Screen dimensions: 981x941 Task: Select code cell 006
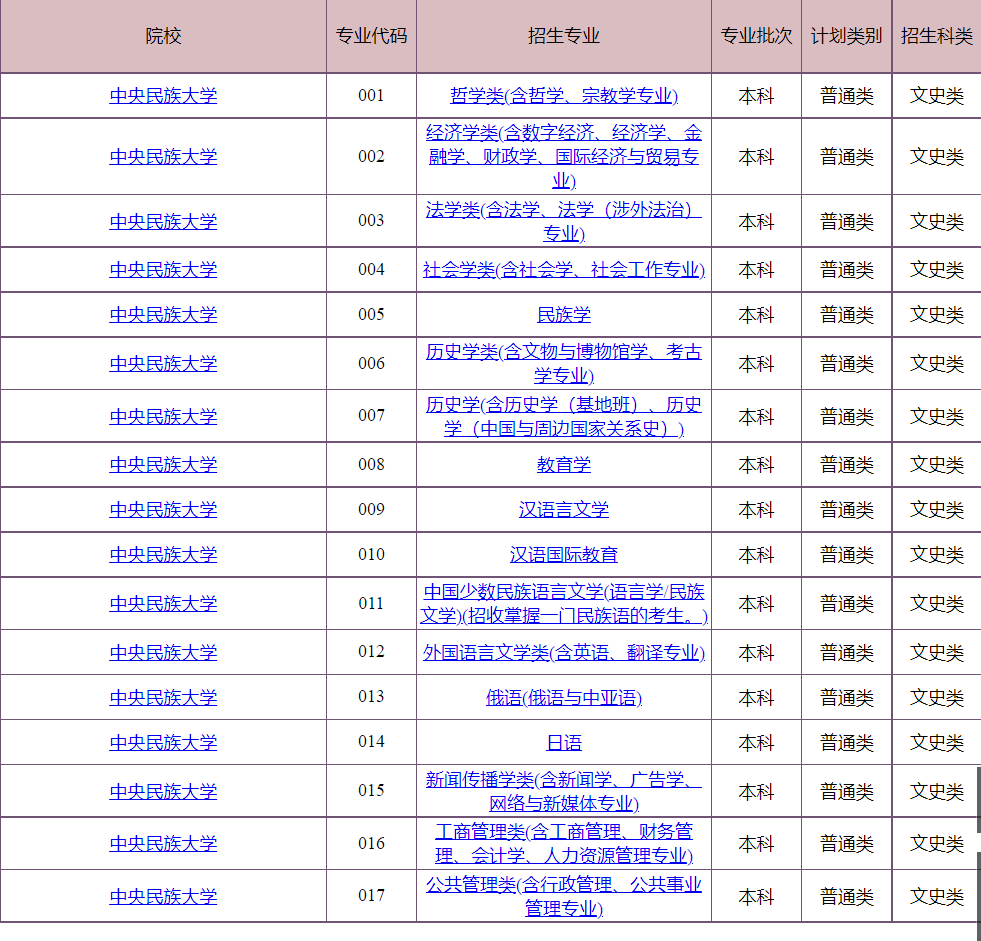(372, 364)
